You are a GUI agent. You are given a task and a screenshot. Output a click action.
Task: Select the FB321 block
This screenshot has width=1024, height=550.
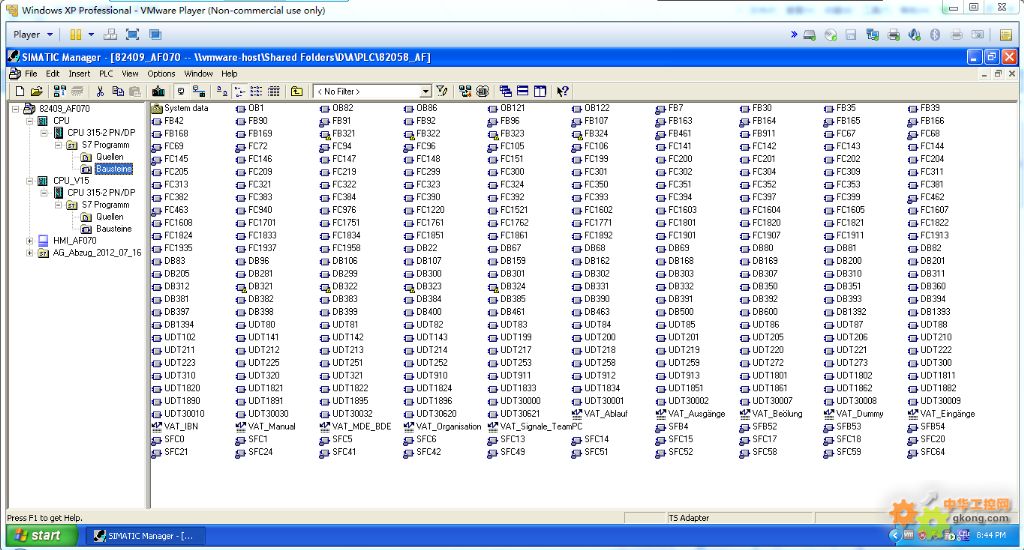pos(337,134)
